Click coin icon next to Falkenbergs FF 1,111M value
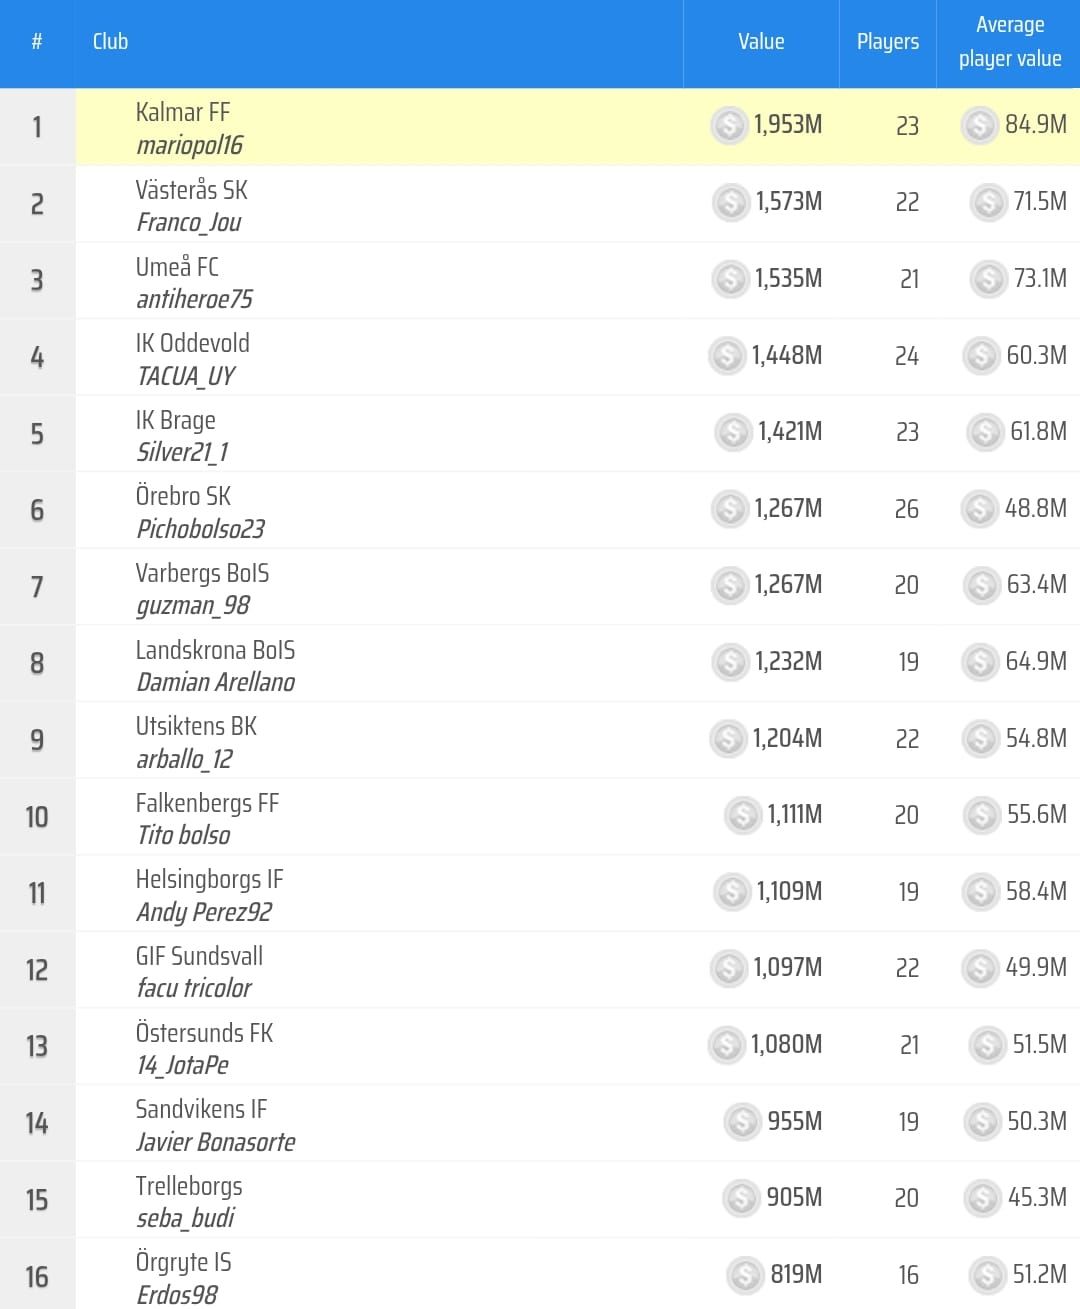Viewport: 1080px width, 1309px height. click(x=743, y=815)
